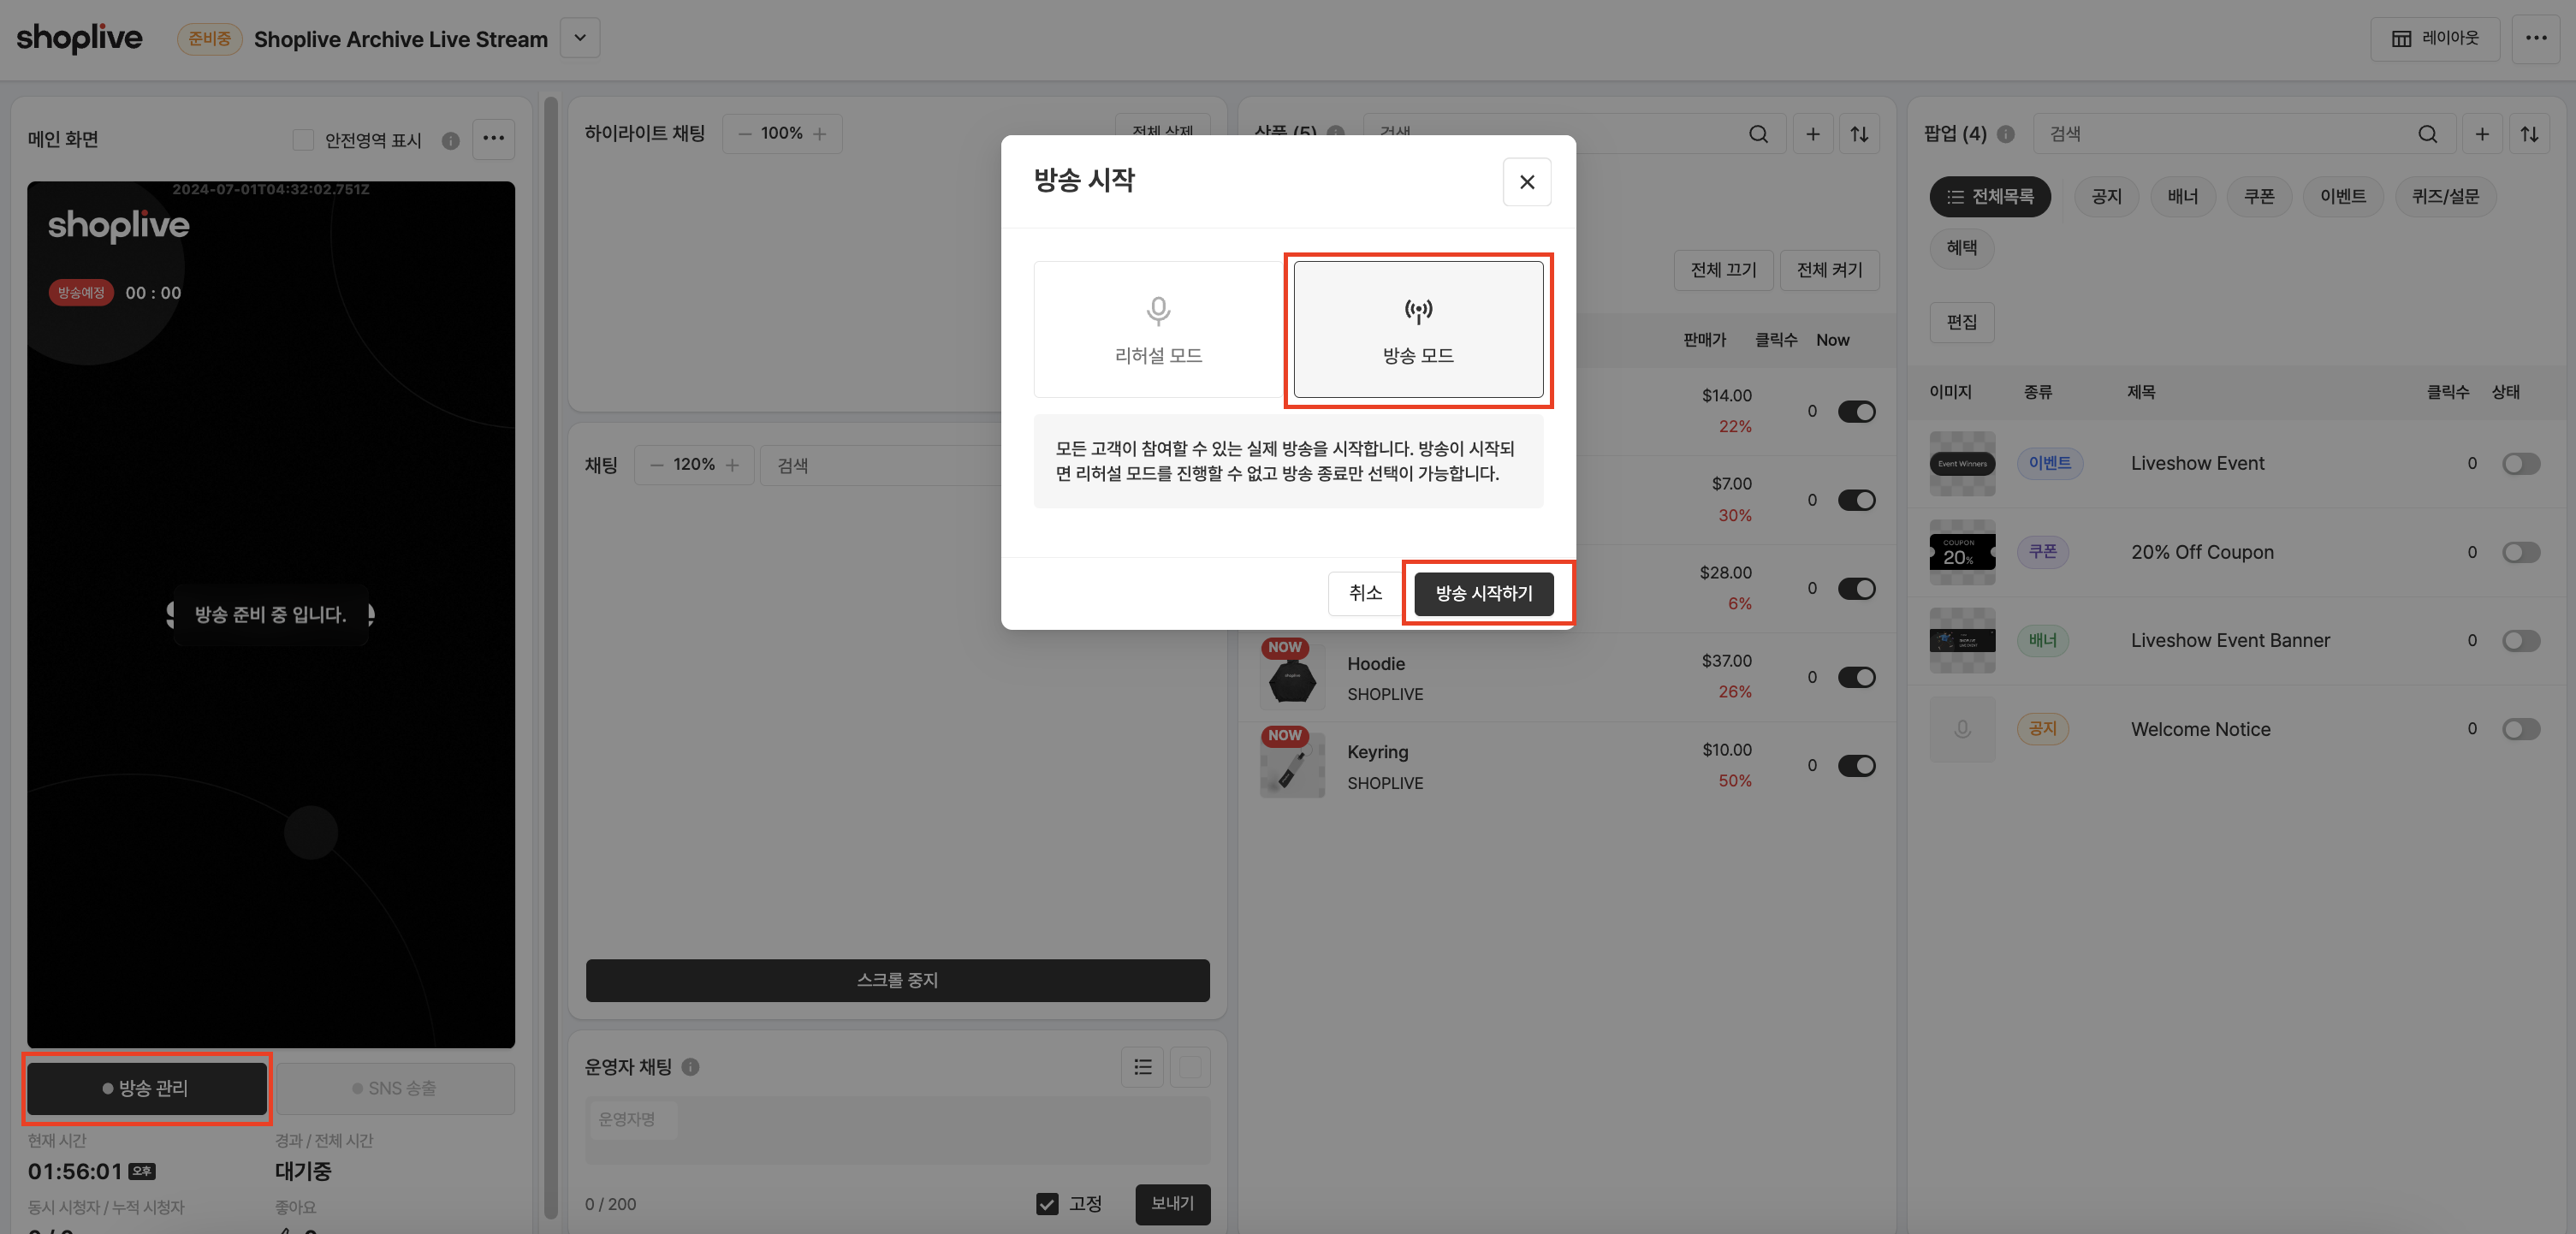This screenshot has width=2576, height=1234.
Task: Click list view icon in 운영자 채팅
Action: (x=1143, y=1067)
